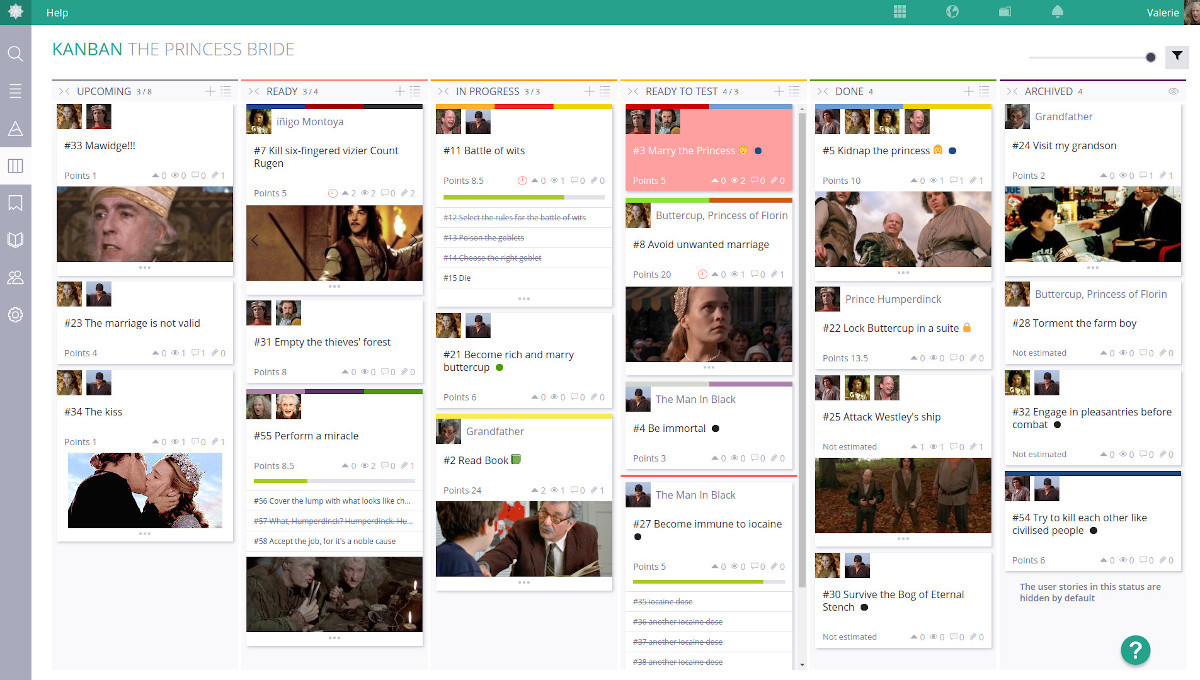
Task: Open task #58 Accept the job, noble cause
Action: click(x=325, y=541)
